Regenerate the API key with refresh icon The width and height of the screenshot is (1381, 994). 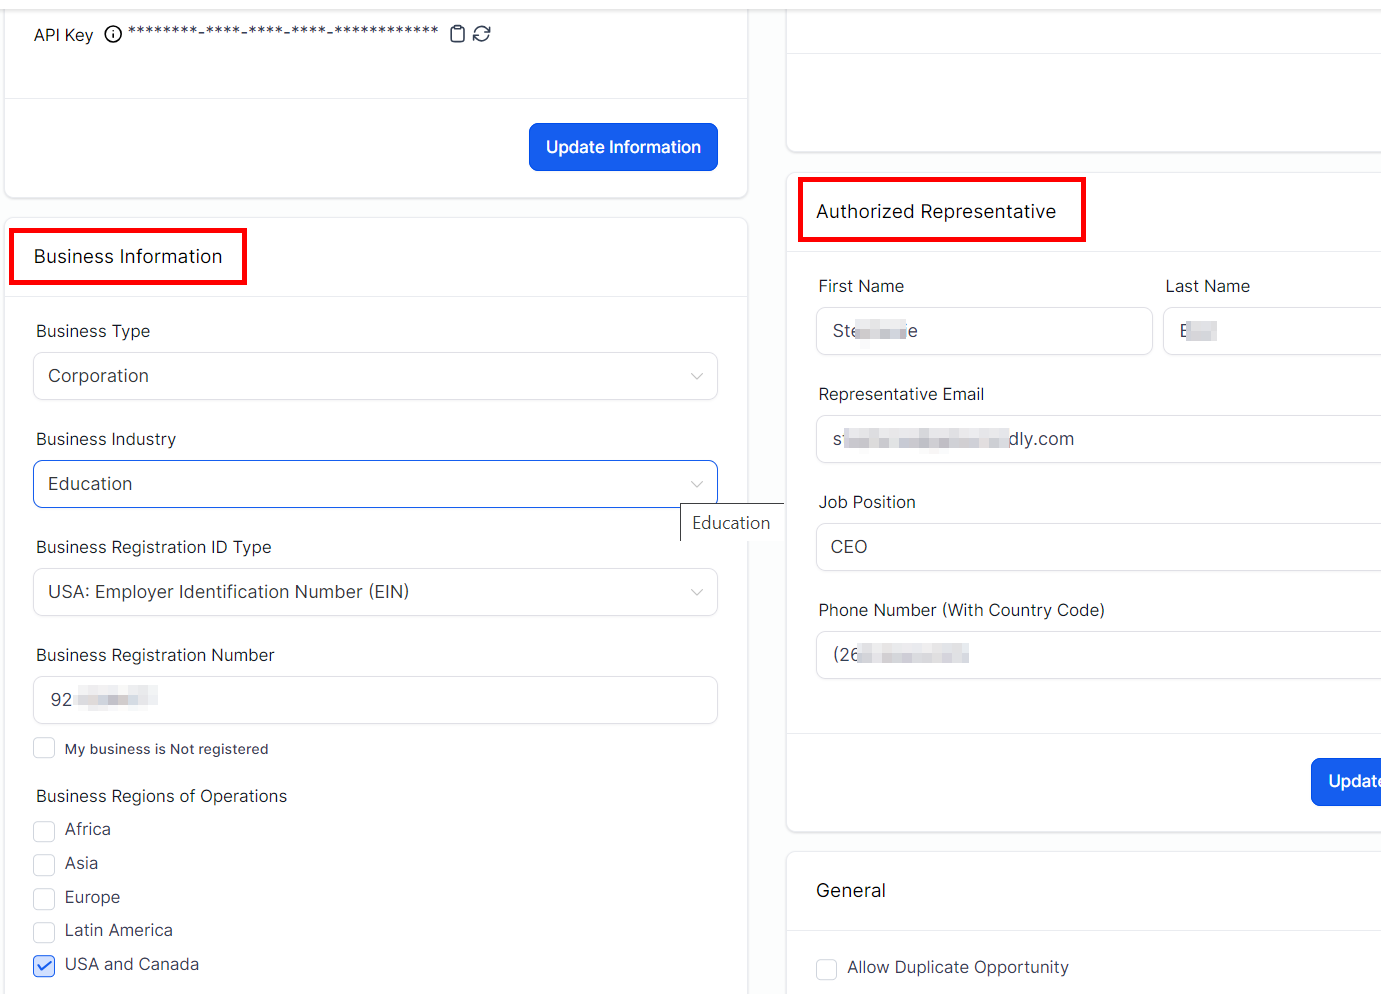[482, 34]
